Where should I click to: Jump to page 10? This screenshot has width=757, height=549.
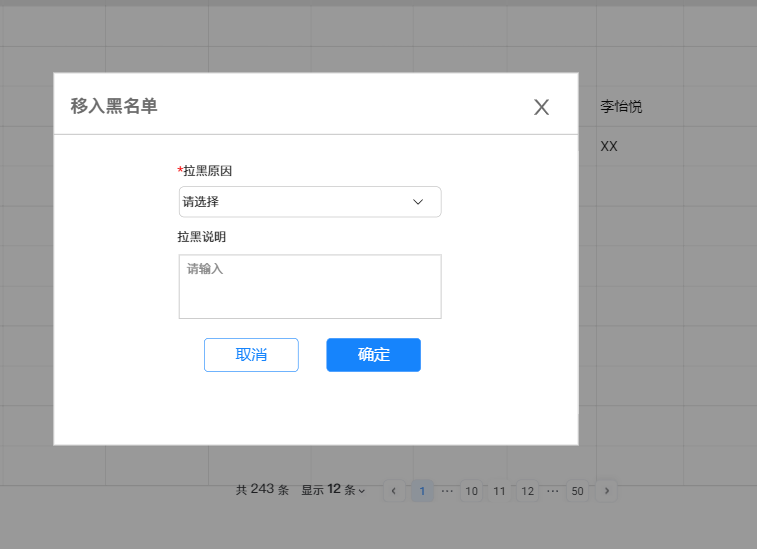pos(472,491)
